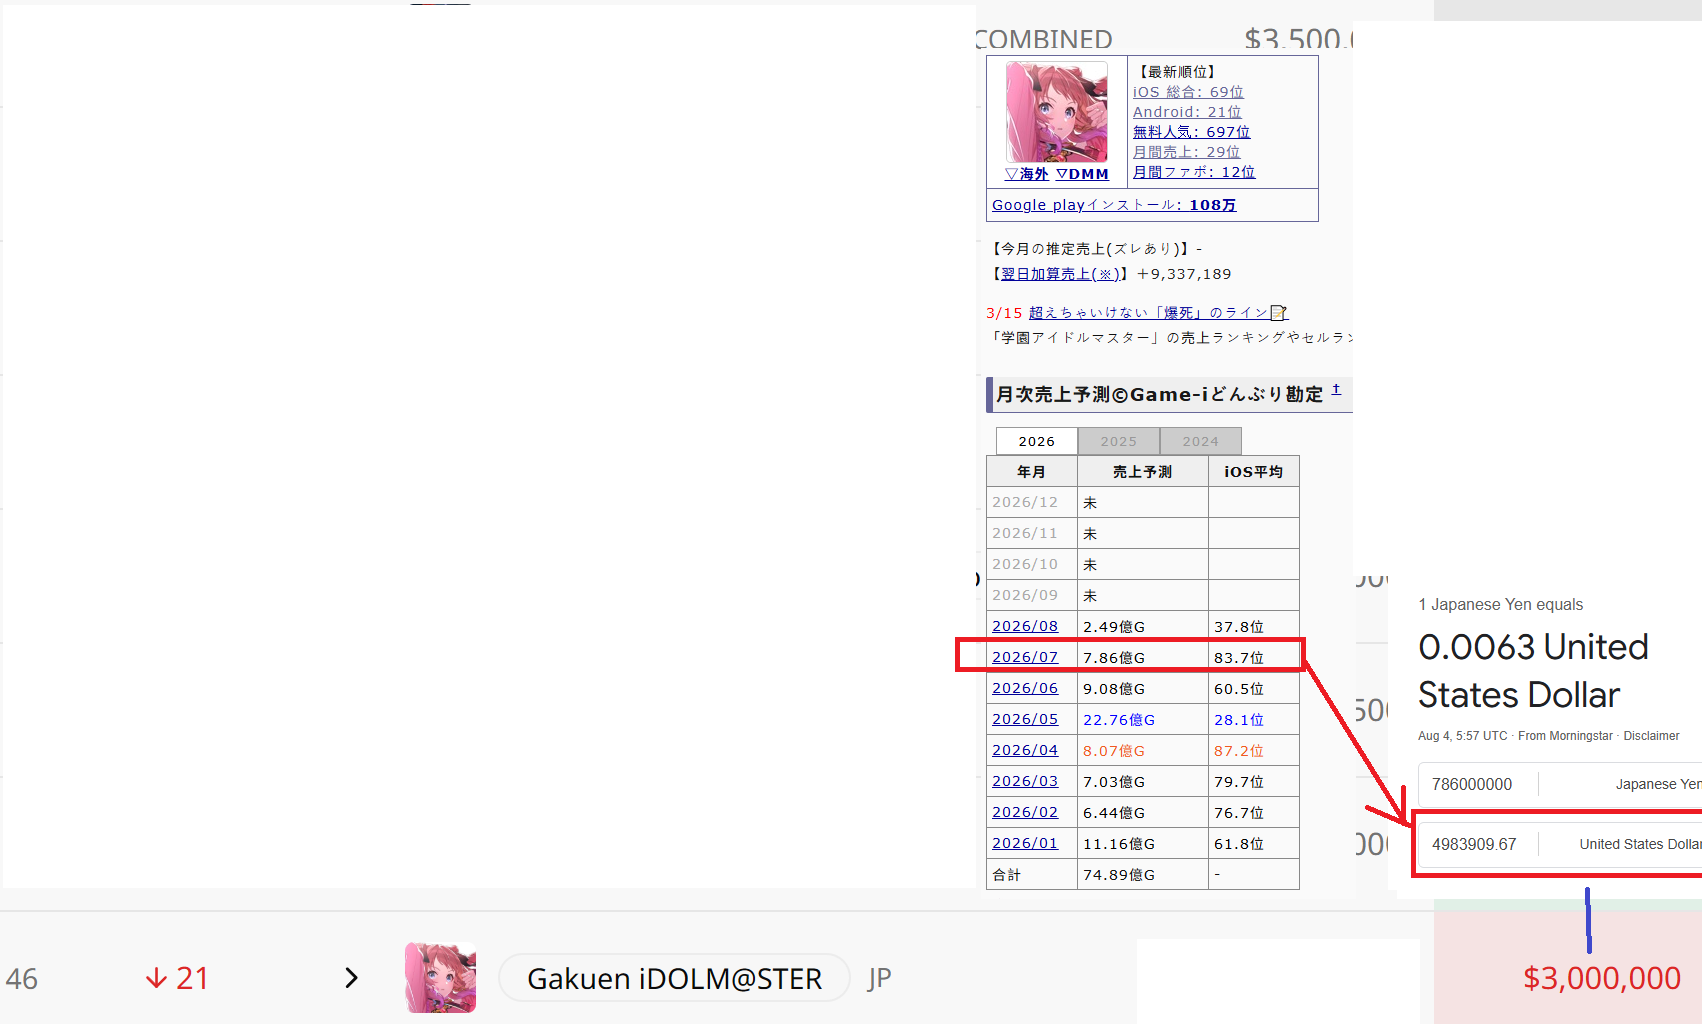Click the Gakuen iDOLM@STER name pill
Screen dimensions: 1702x1024
pos(674,978)
